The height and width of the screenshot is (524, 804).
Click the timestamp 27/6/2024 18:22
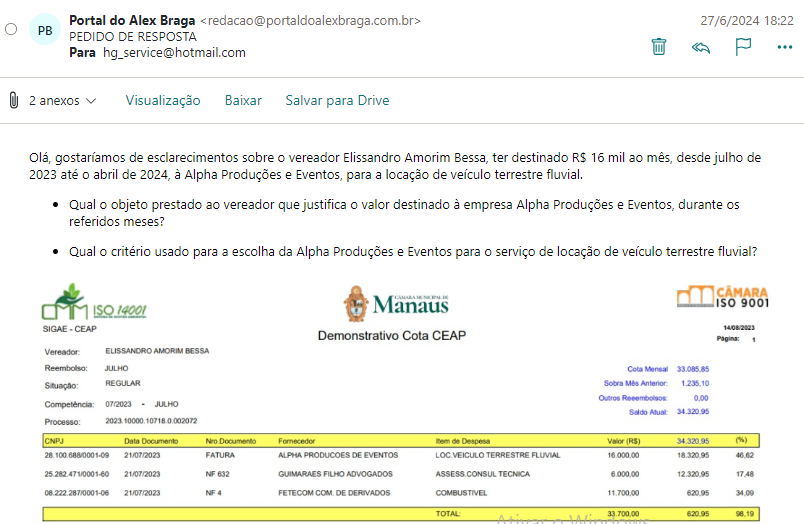(747, 21)
